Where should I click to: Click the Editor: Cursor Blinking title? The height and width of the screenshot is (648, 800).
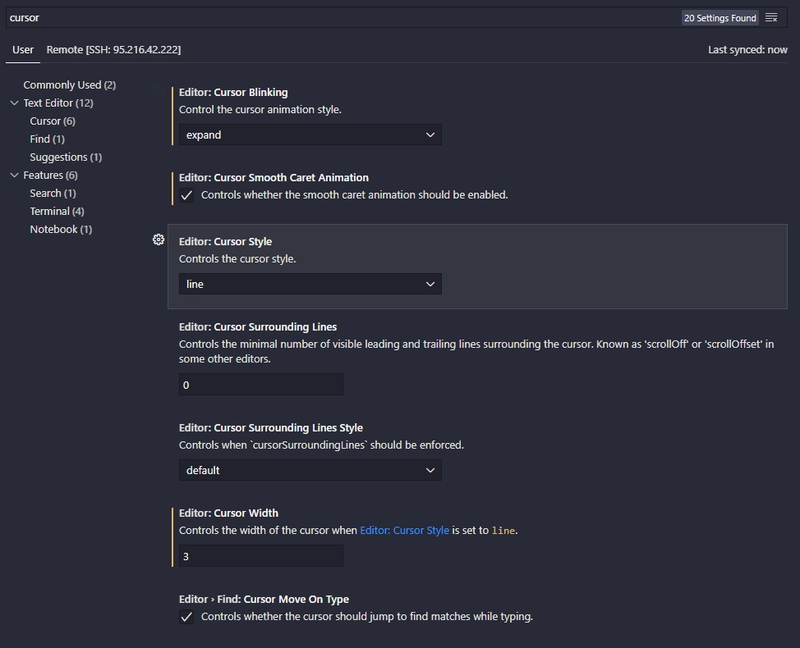coord(233,92)
